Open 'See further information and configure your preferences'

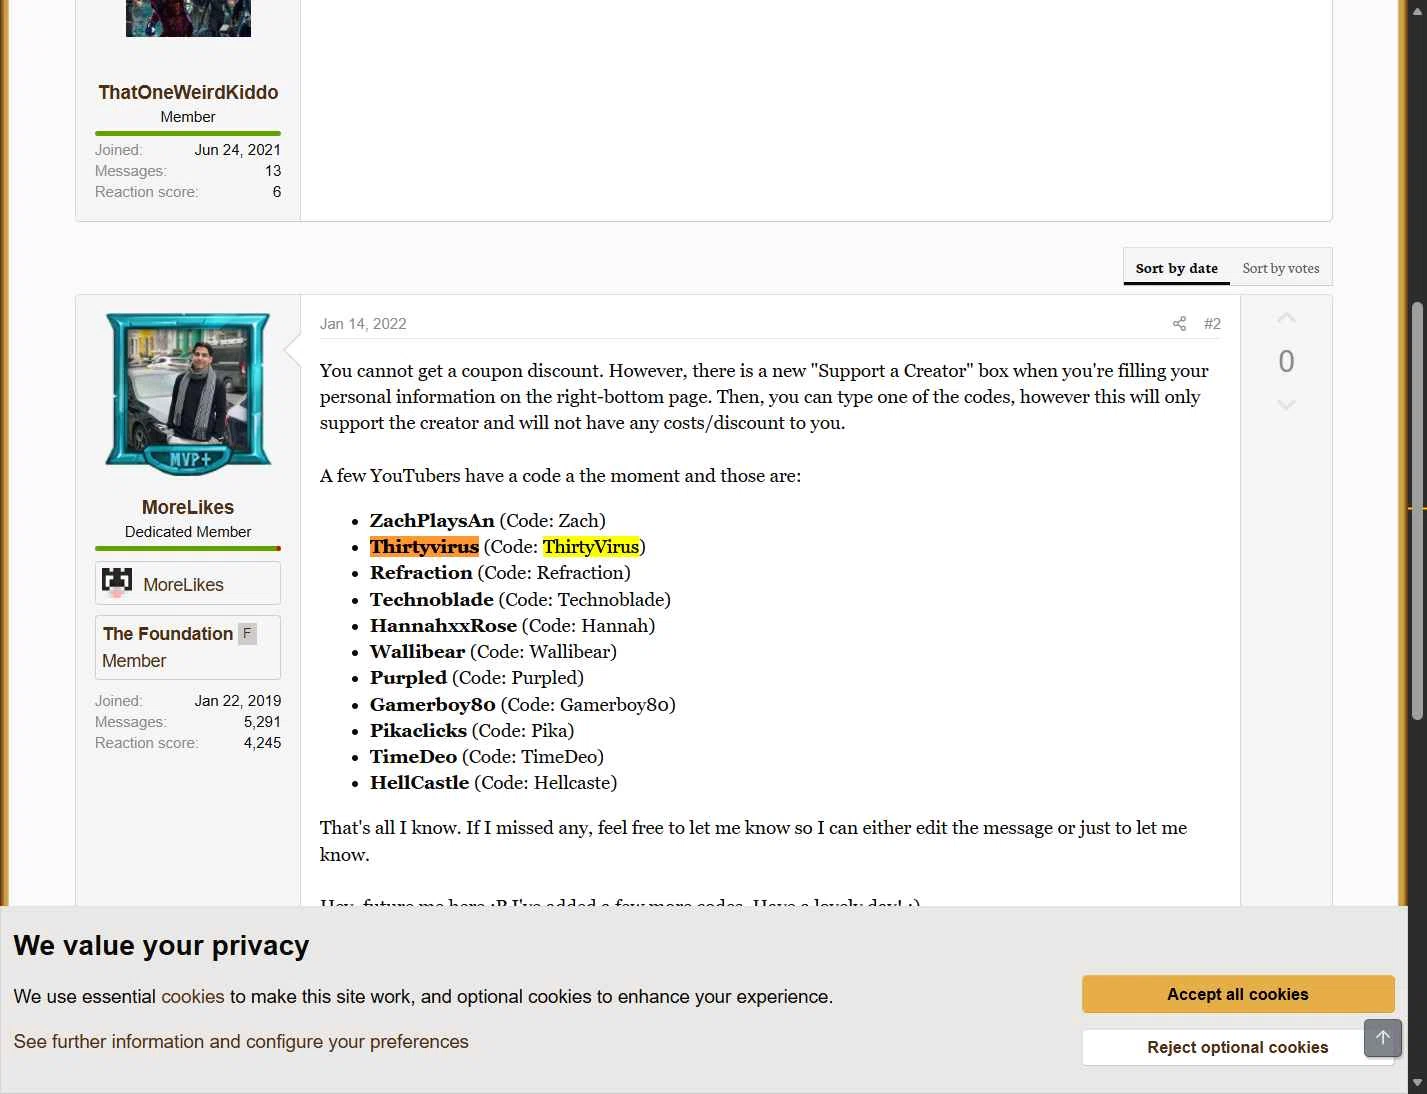pos(241,1041)
